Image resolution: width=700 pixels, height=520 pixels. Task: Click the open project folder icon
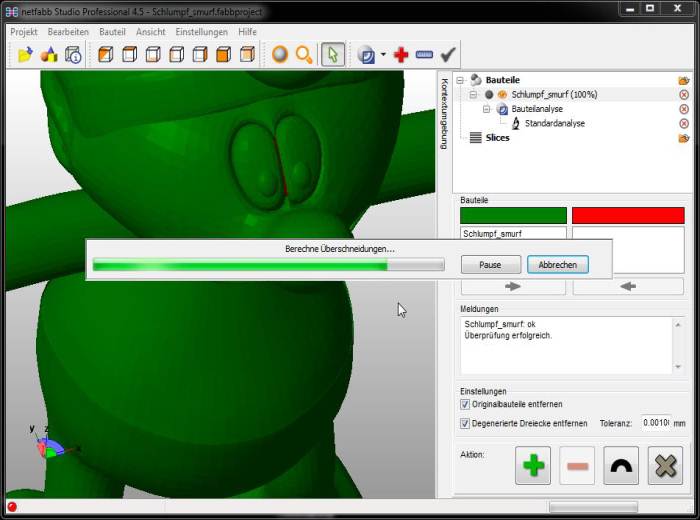tap(25, 55)
